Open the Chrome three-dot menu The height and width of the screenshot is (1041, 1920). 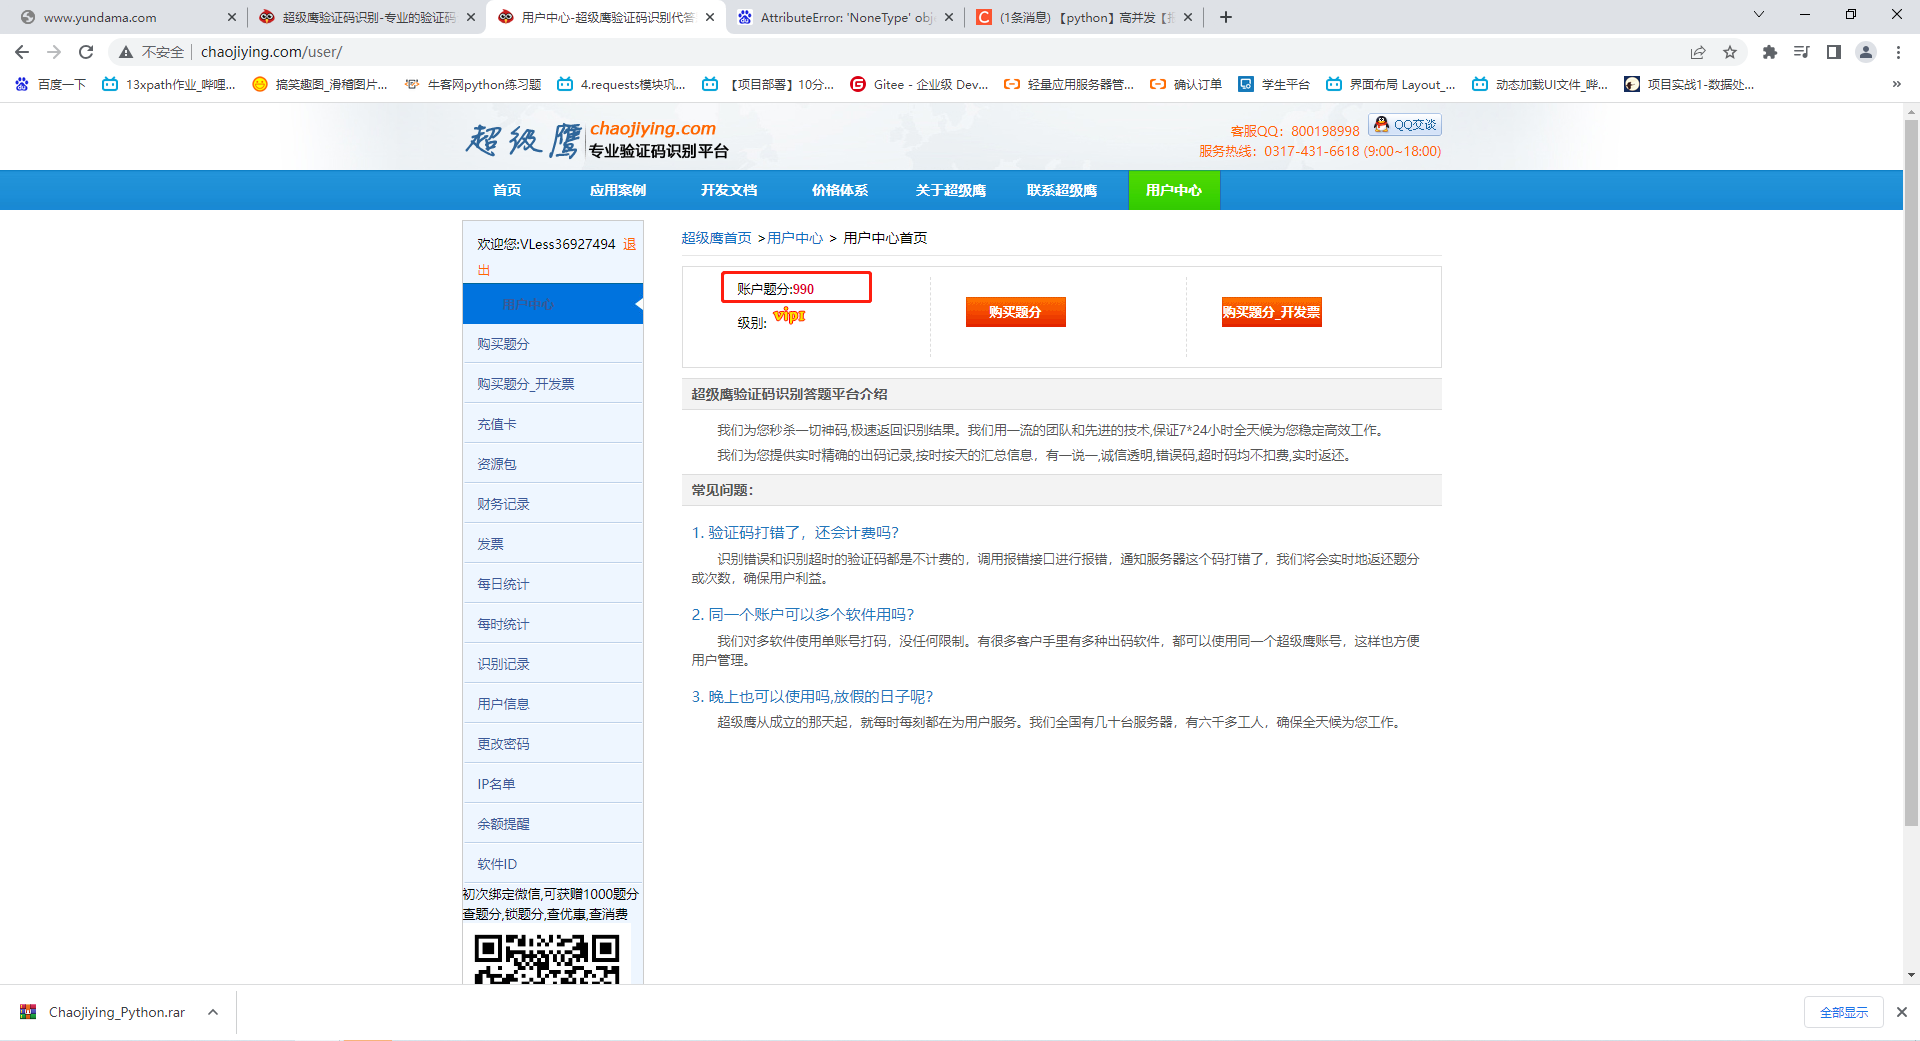point(1898,52)
